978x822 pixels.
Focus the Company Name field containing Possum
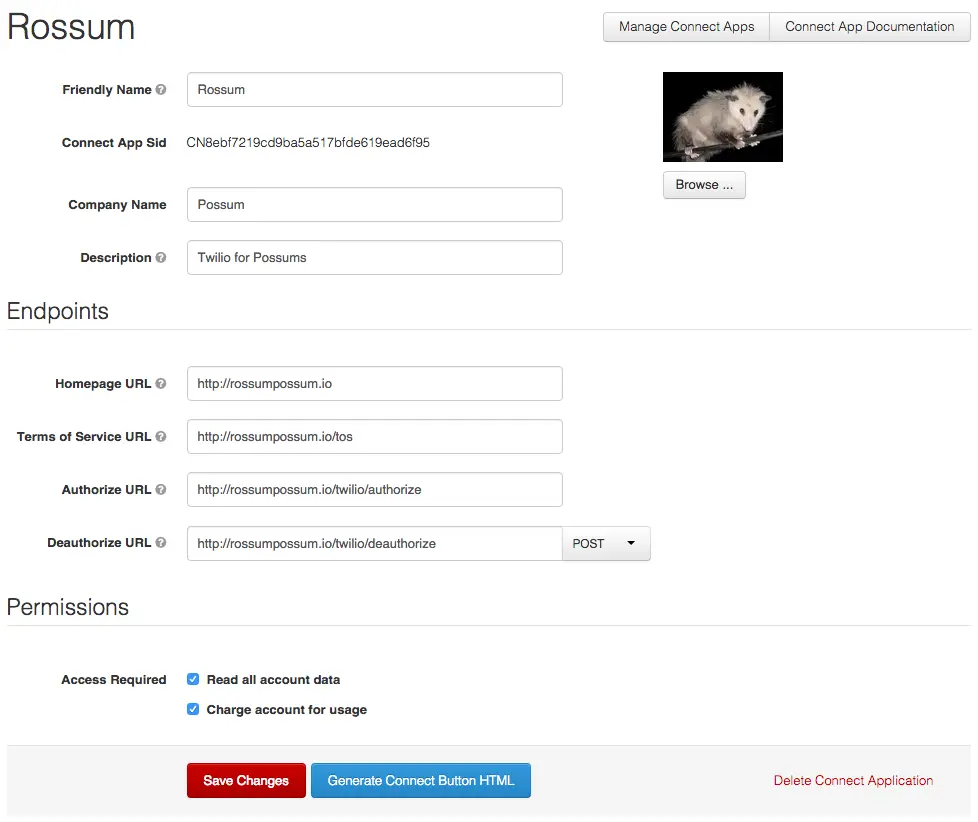coord(375,205)
